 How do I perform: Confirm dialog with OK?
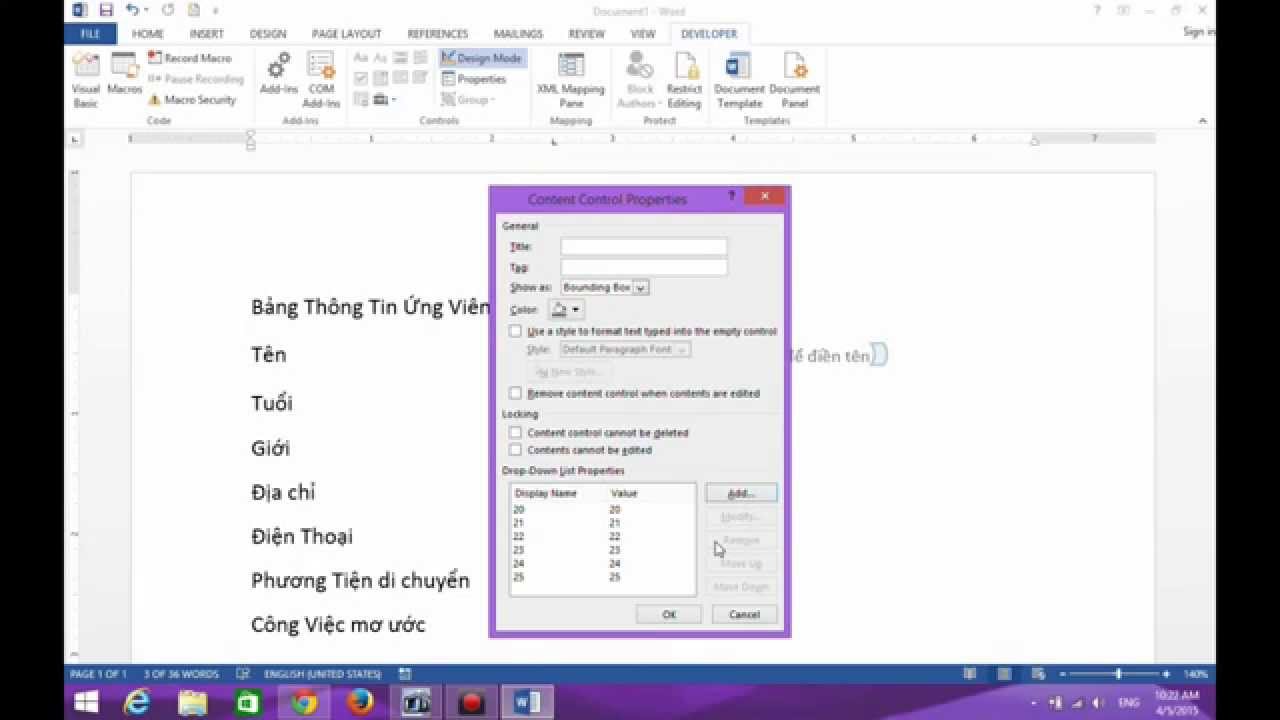pyautogui.click(x=669, y=614)
